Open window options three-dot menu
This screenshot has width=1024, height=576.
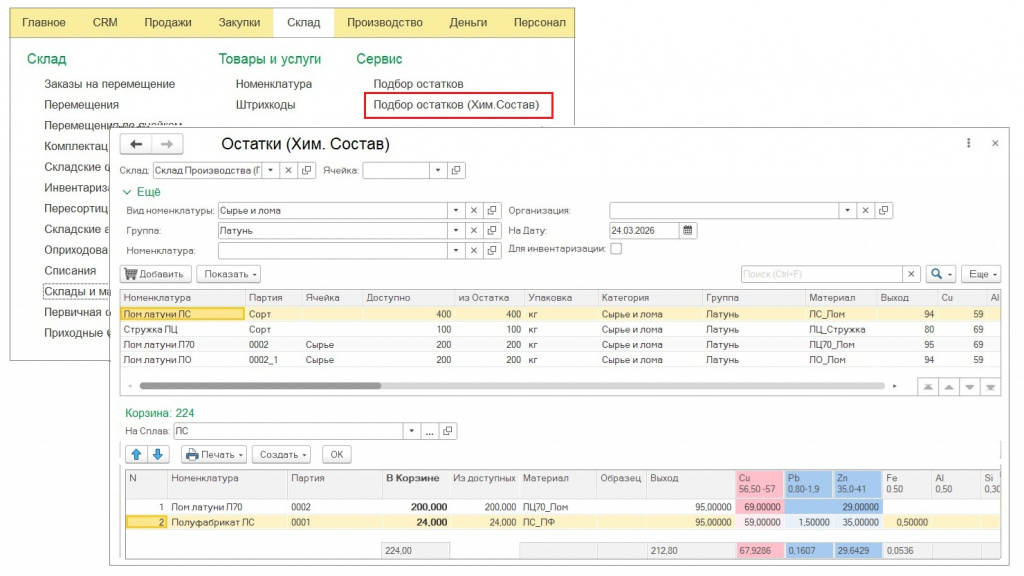pyautogui.click(x=969, y=144)
